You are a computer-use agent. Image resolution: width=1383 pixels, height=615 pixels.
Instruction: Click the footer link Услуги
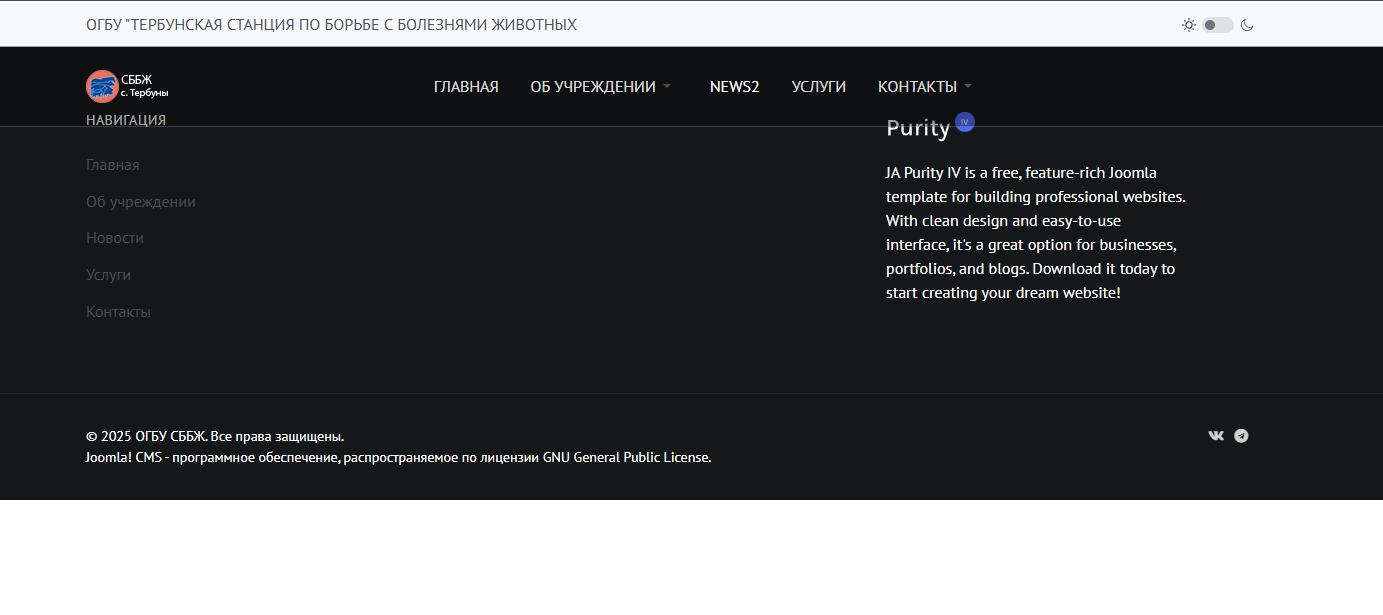pyautogui.click(x=108, y=275)
